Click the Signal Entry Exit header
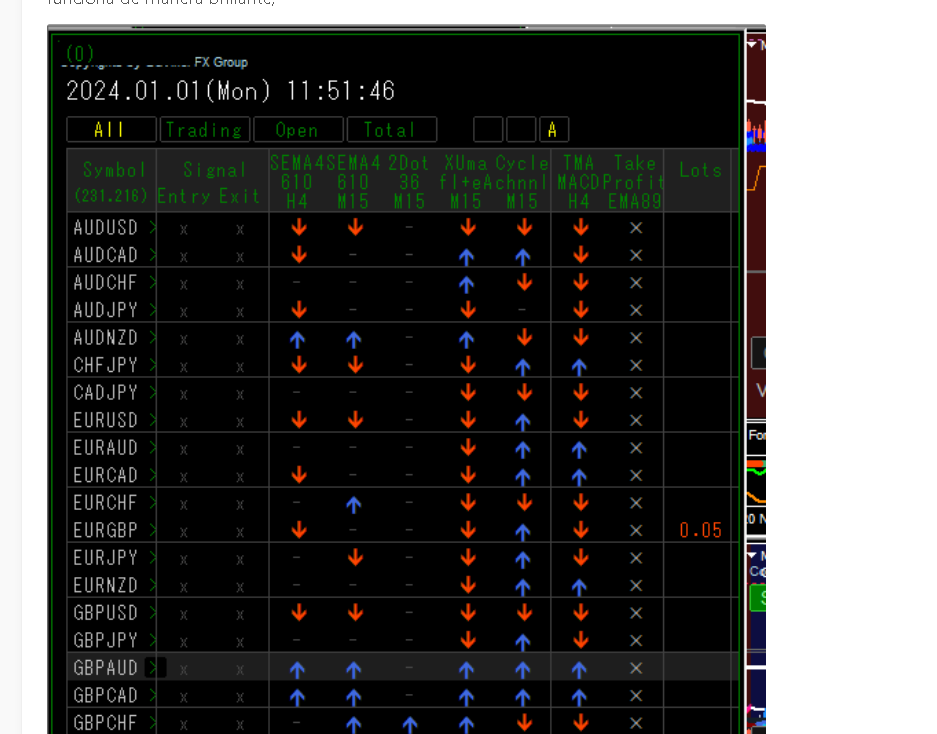The image size is (937, 734). point(212,181)
